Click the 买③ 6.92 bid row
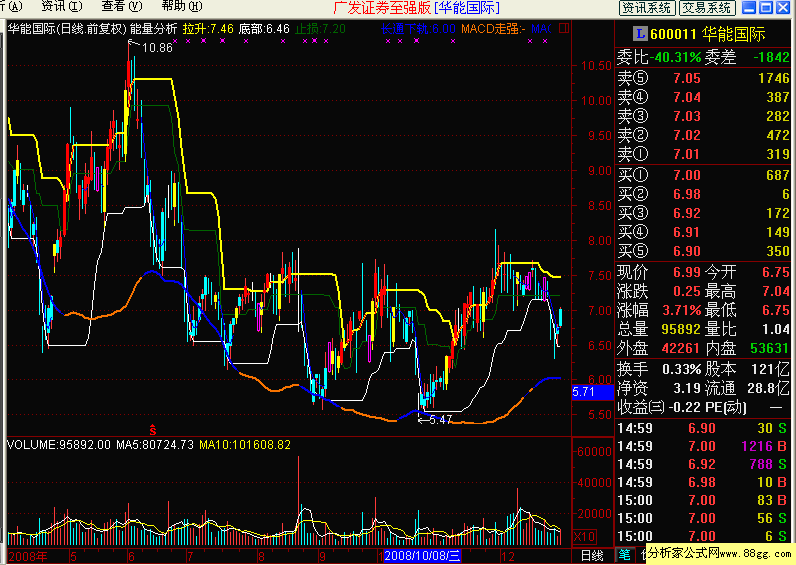This screenshot has height=565, width=796. click(703, 213)
